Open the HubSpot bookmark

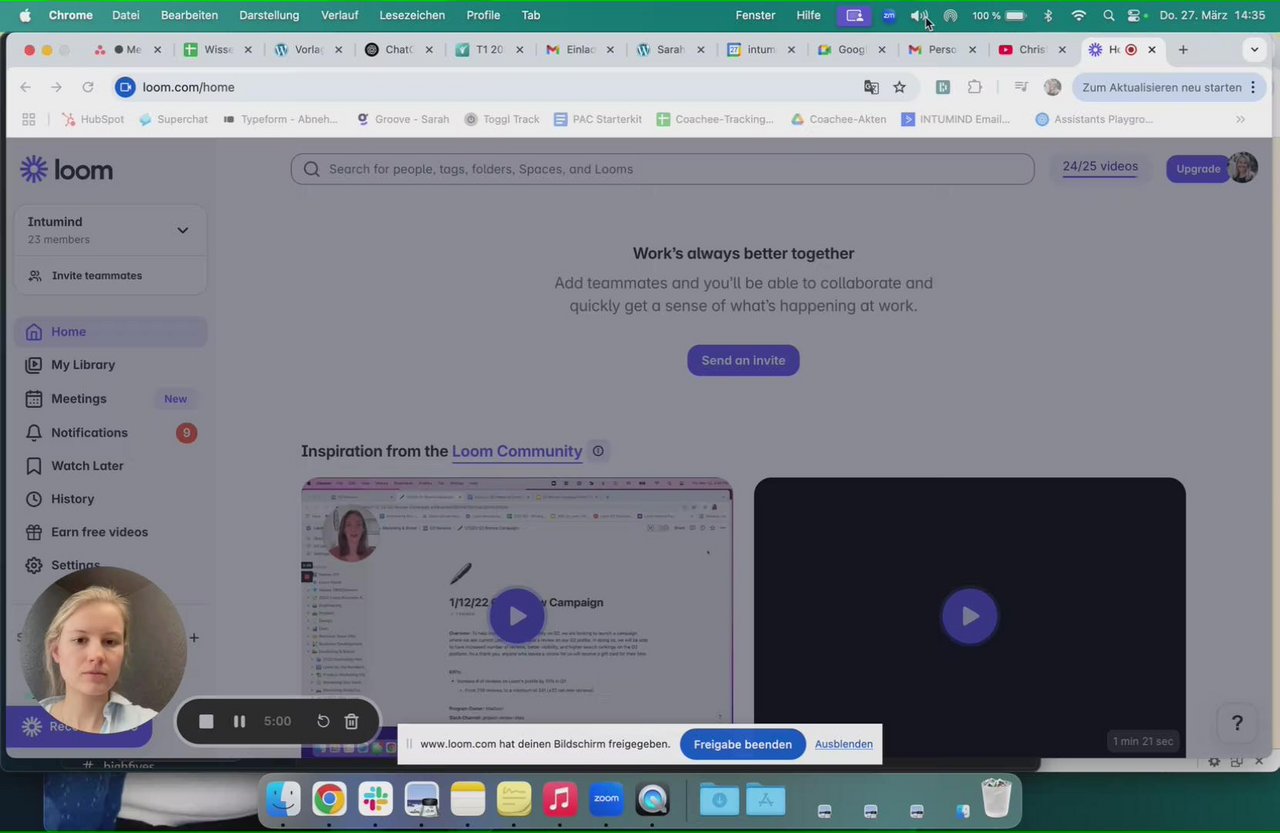(x=93, y=119)
